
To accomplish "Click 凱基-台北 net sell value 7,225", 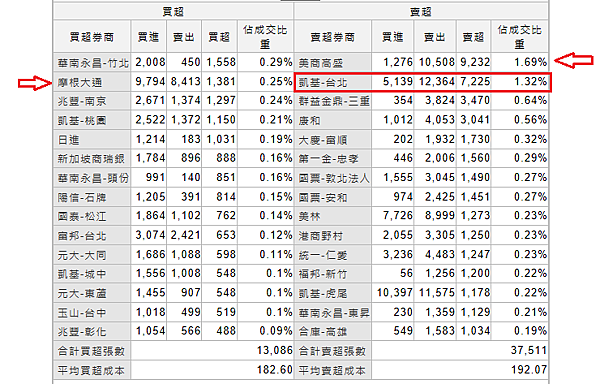I will pos(475,81).
